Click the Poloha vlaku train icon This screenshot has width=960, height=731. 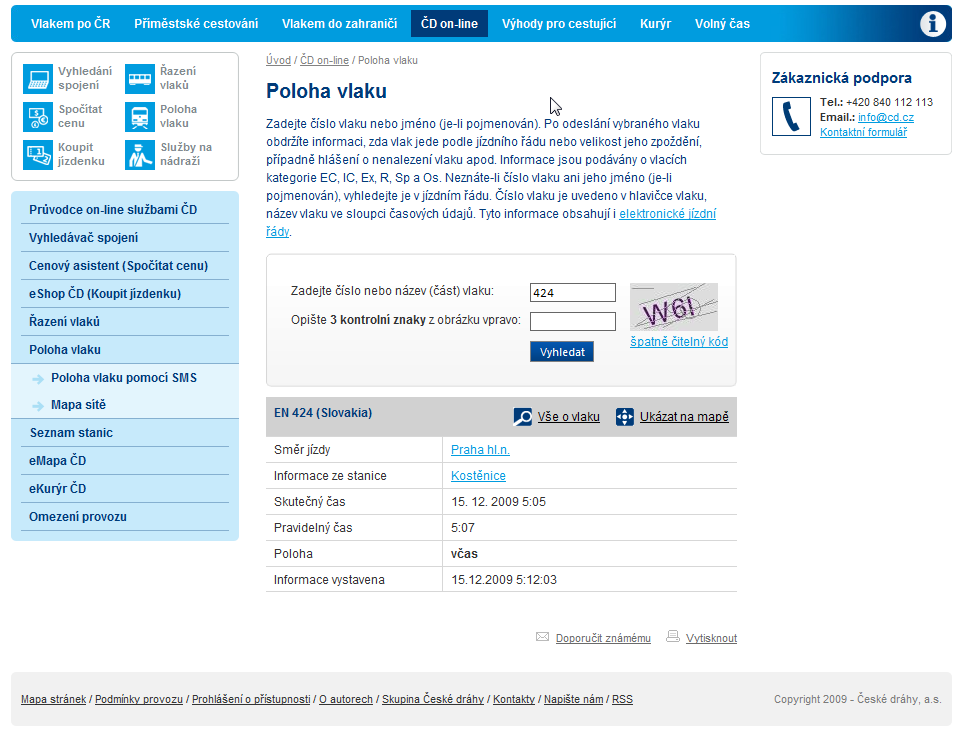[x=140, y=117]
